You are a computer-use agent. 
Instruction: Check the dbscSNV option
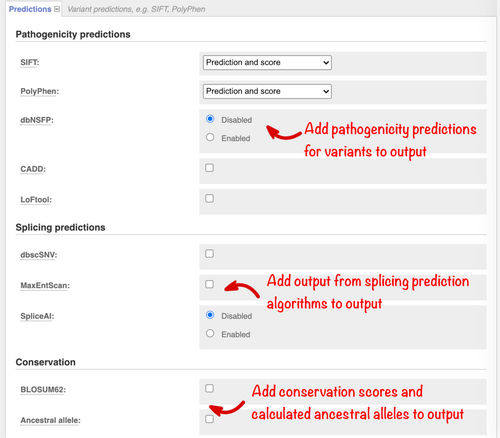[x=209, y=254]
